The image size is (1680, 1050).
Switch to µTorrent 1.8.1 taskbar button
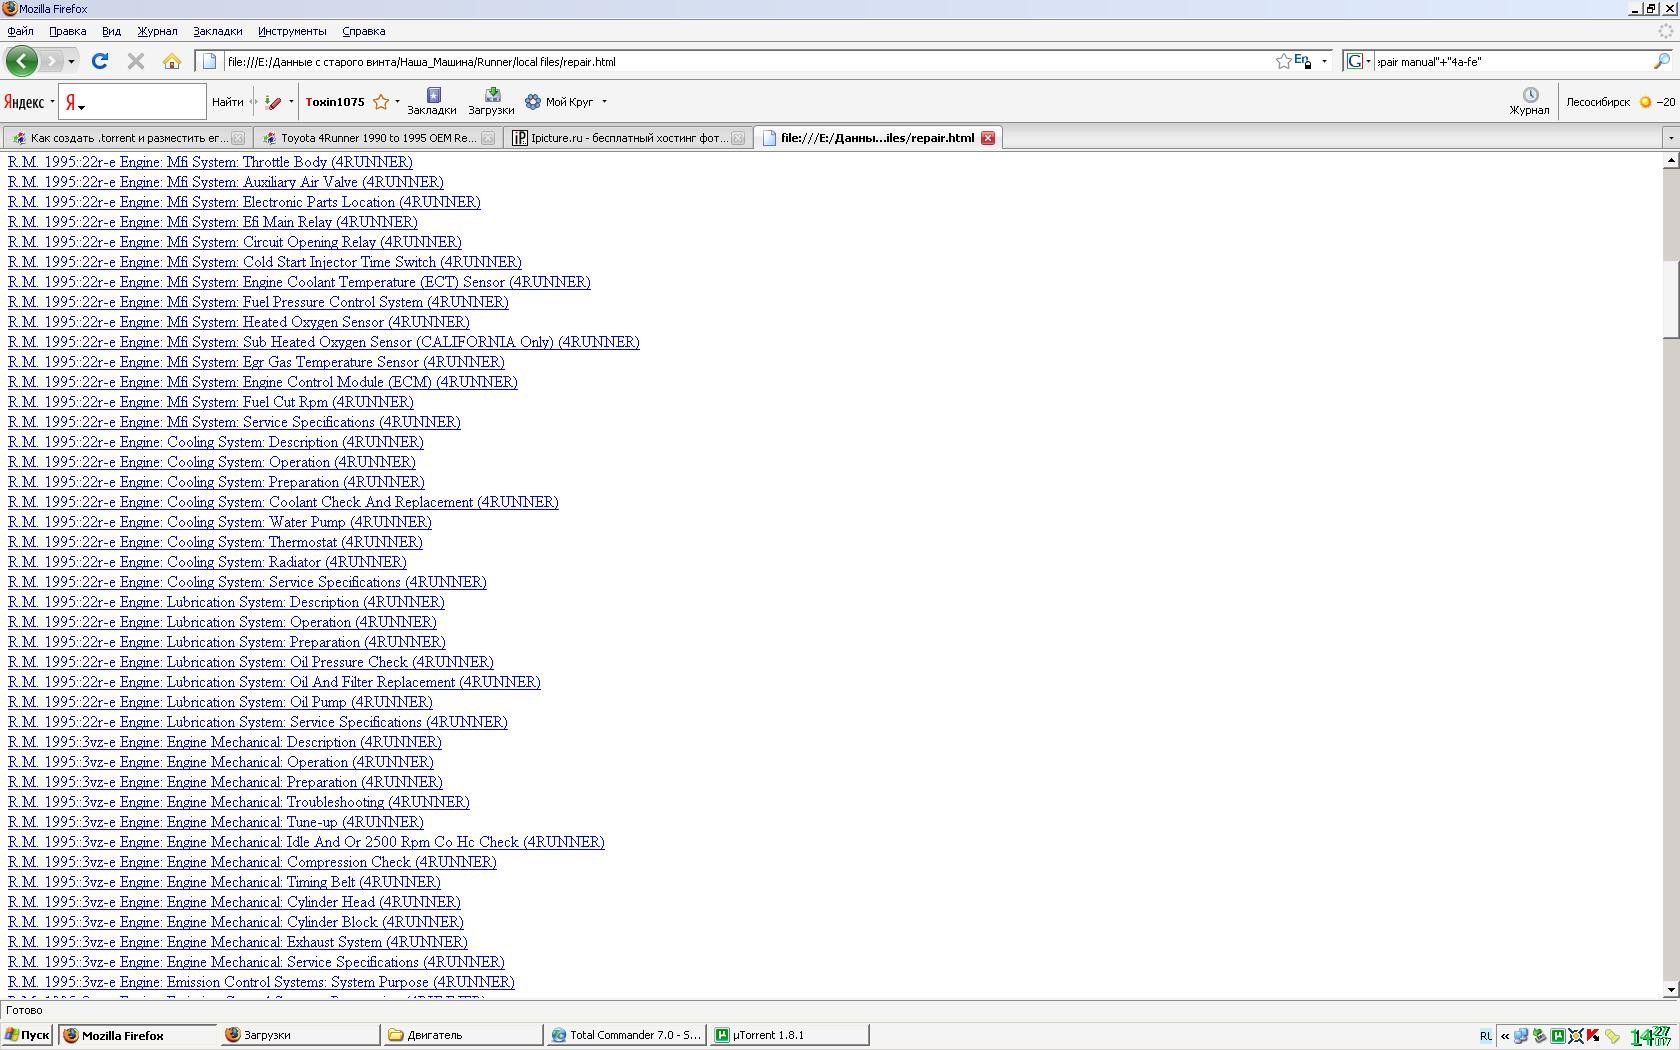pyautogui.click(x=788, y=1035)
